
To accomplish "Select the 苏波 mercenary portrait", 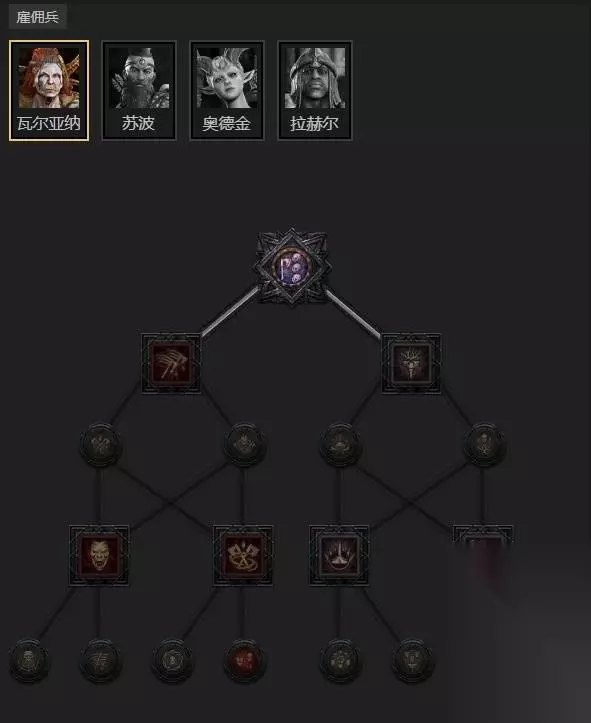I will [x=139, y=90].
